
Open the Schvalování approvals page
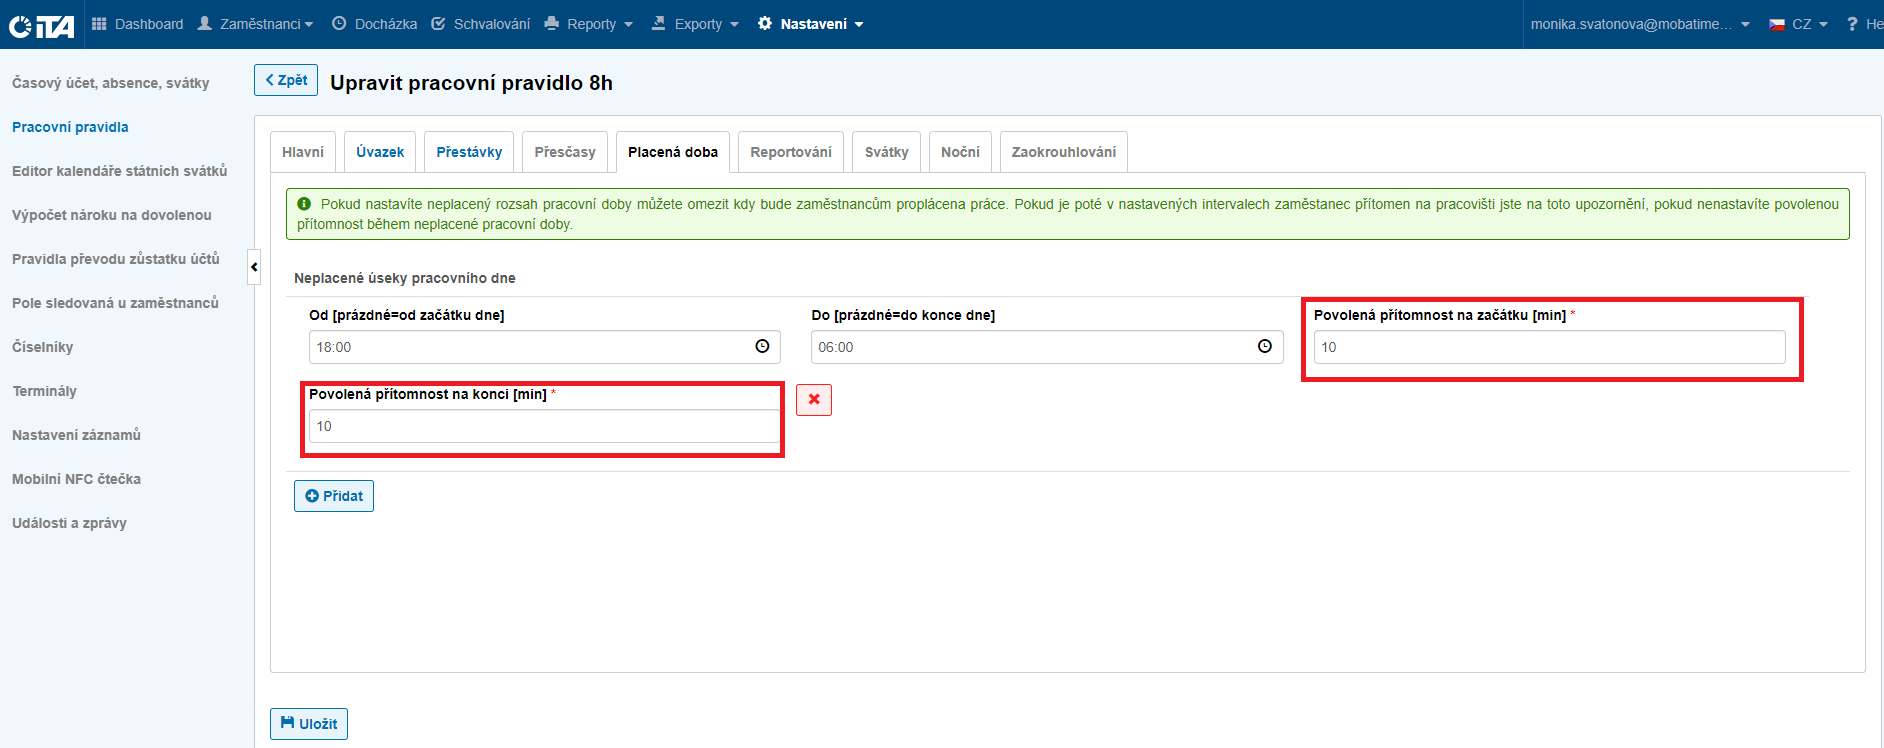481,24
